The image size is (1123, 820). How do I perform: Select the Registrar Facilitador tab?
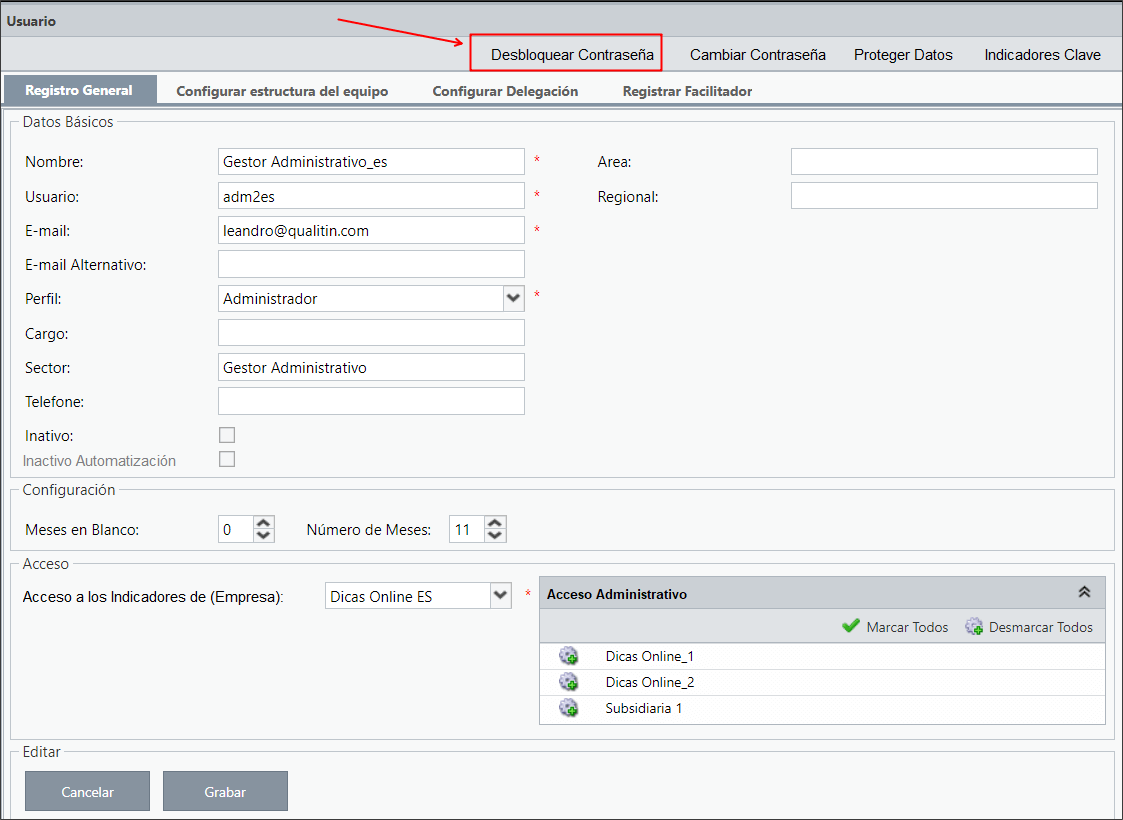(688, 91)
